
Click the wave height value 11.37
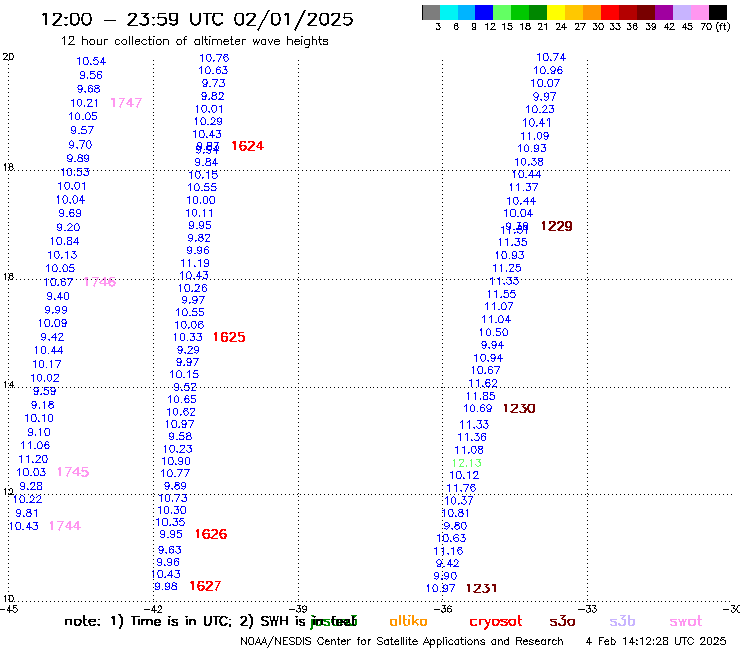(523, 187)
